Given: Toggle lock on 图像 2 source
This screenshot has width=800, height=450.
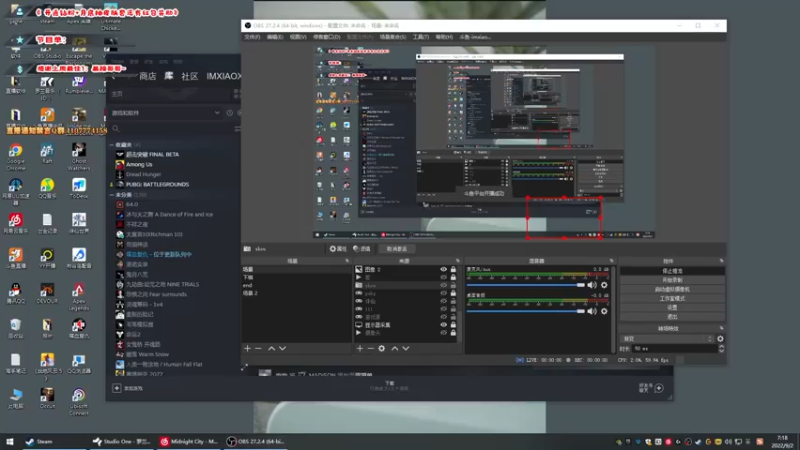Looking at the screenshot, I should coord(453,269).
